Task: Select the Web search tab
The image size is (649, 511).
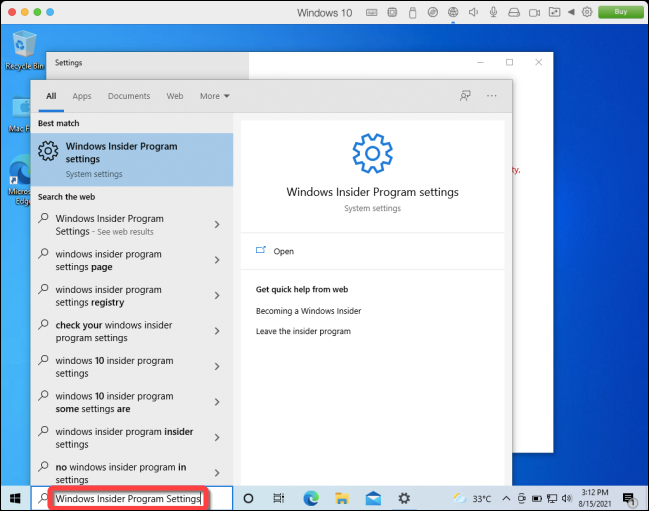Action: point(175,96)
